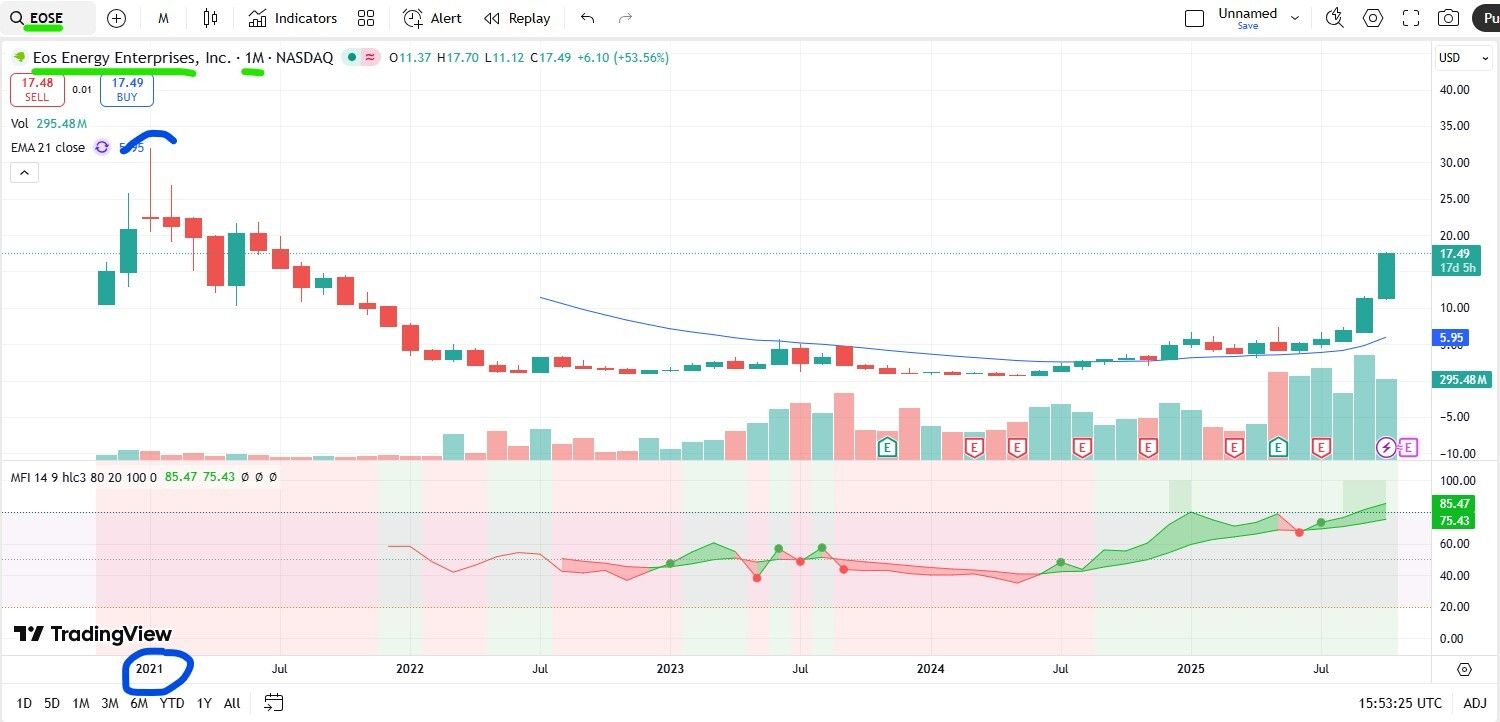
Task: Start bar Replay mode
Action: [517, 18]
